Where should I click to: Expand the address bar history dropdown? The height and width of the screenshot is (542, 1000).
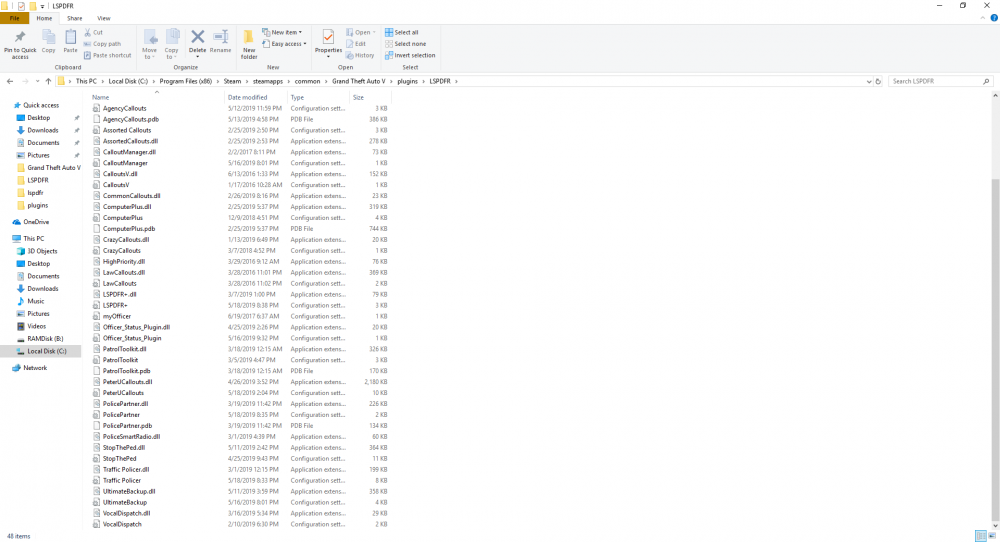click(868, 82)
